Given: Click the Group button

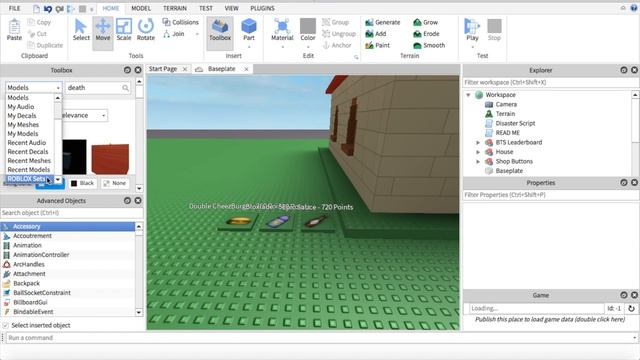Looking at the screenshot, I should point(336,22).
